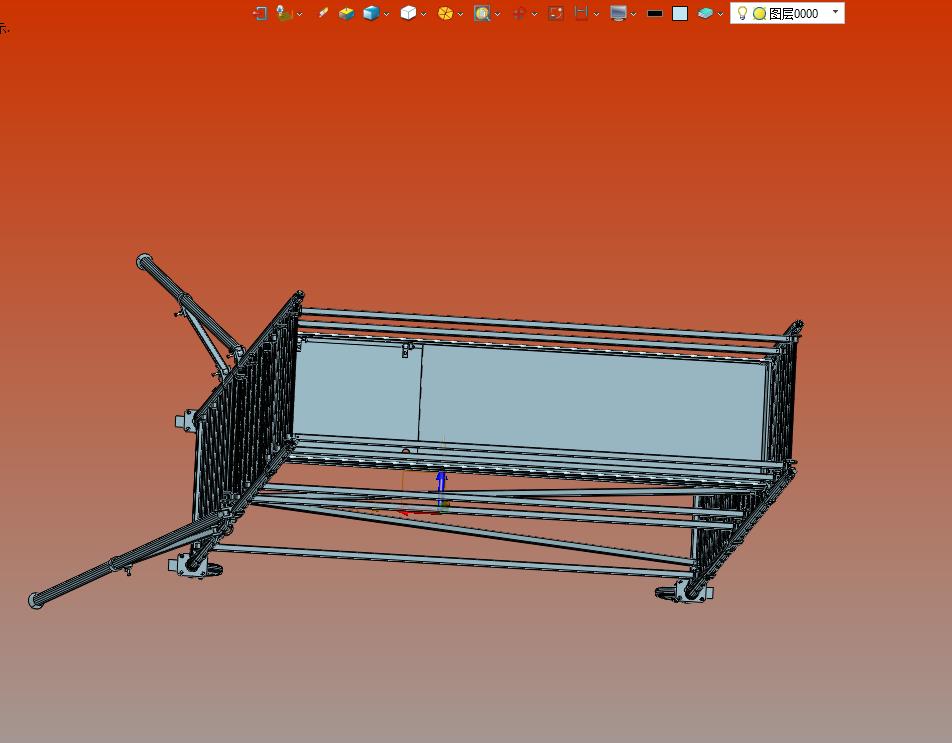This screenshot has width=952, height=743.
Task: Click the blue Z-axis arrow of triad
Action: (441, 486)
